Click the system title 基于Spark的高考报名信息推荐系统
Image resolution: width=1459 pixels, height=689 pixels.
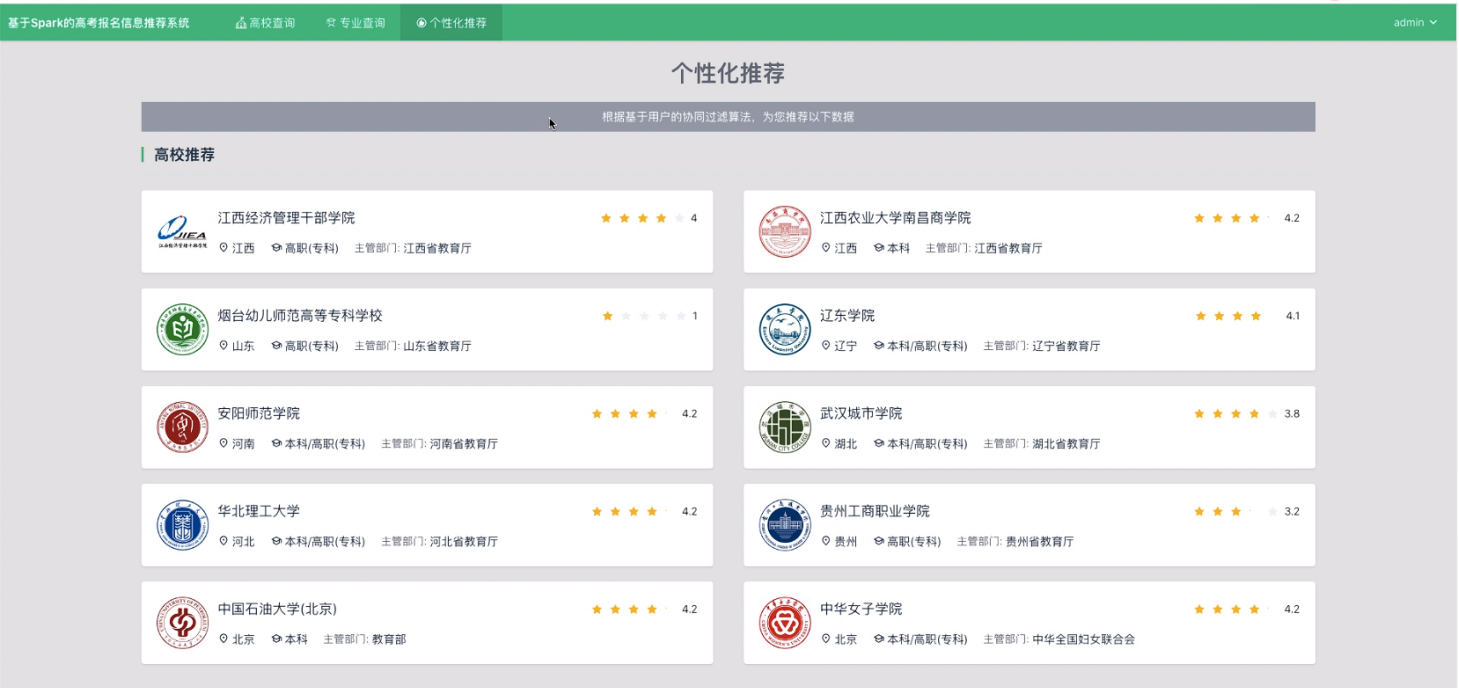pos(98,22)
